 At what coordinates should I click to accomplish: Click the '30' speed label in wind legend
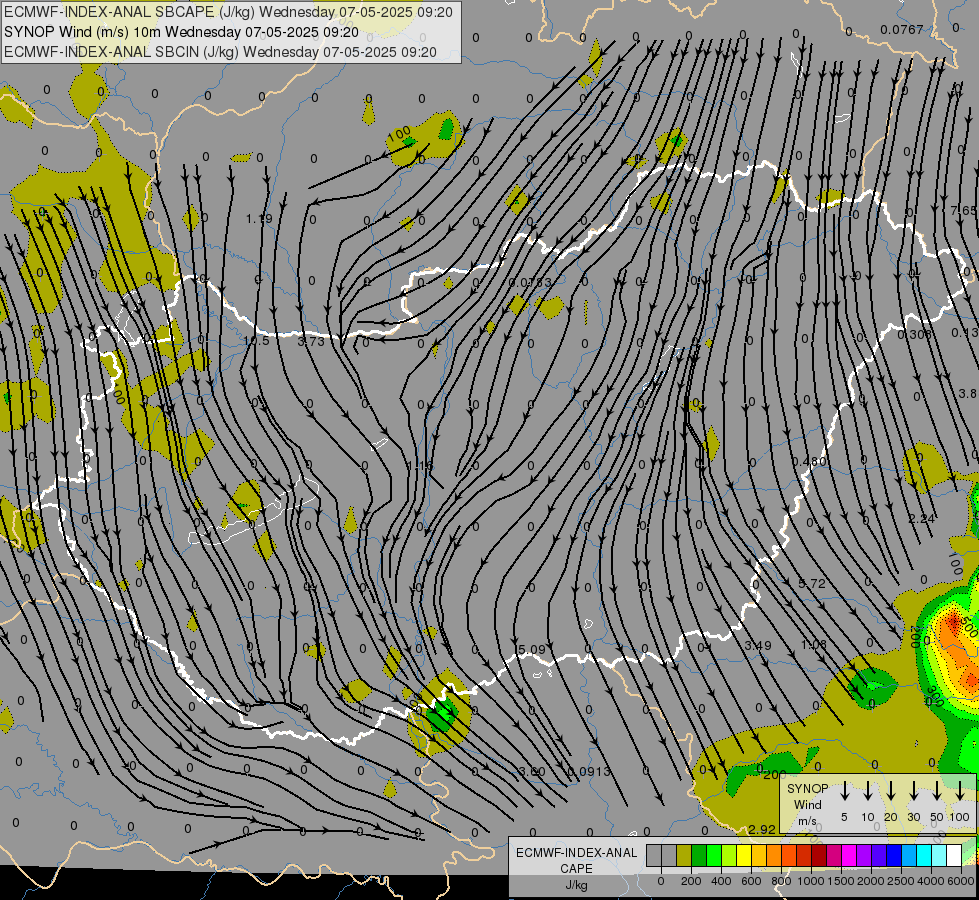point(913,817)
